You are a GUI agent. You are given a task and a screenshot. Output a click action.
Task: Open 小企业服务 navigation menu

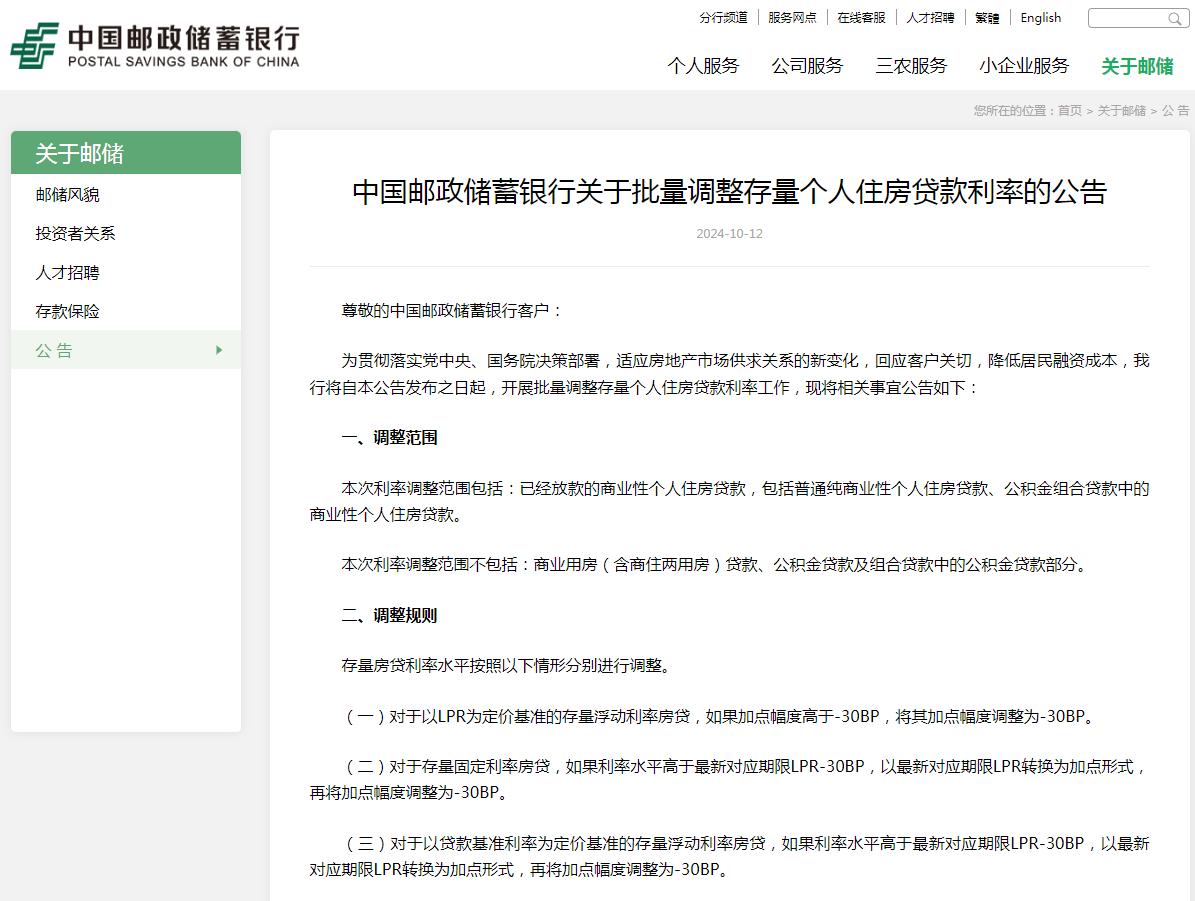tap(1024, 66)
